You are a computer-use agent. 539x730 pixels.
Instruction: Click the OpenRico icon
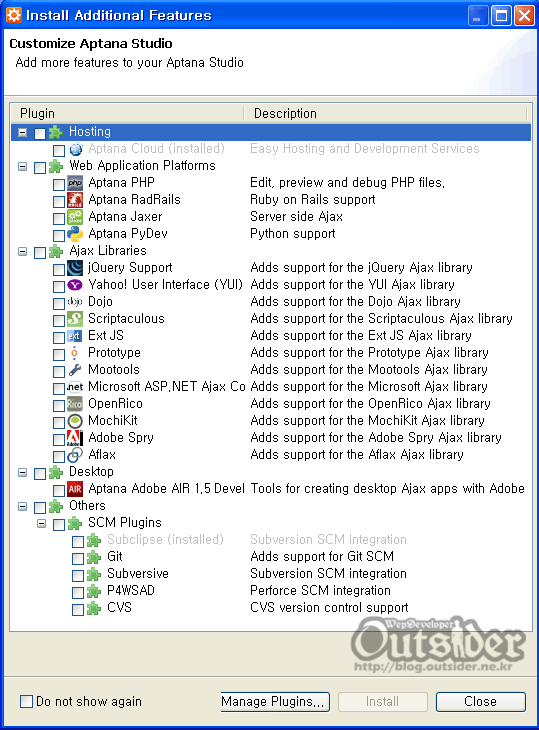point(75,404)
